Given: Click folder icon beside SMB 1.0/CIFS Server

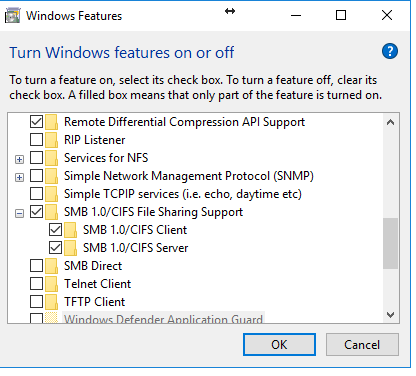Looking at the screenshot, I should (x=70, y=248).
